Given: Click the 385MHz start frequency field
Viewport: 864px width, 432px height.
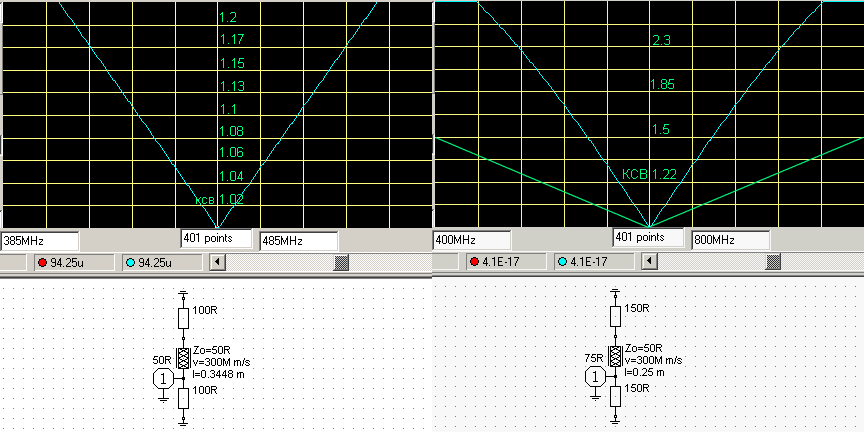Looking at the screenshot, I should pos(40,241).
